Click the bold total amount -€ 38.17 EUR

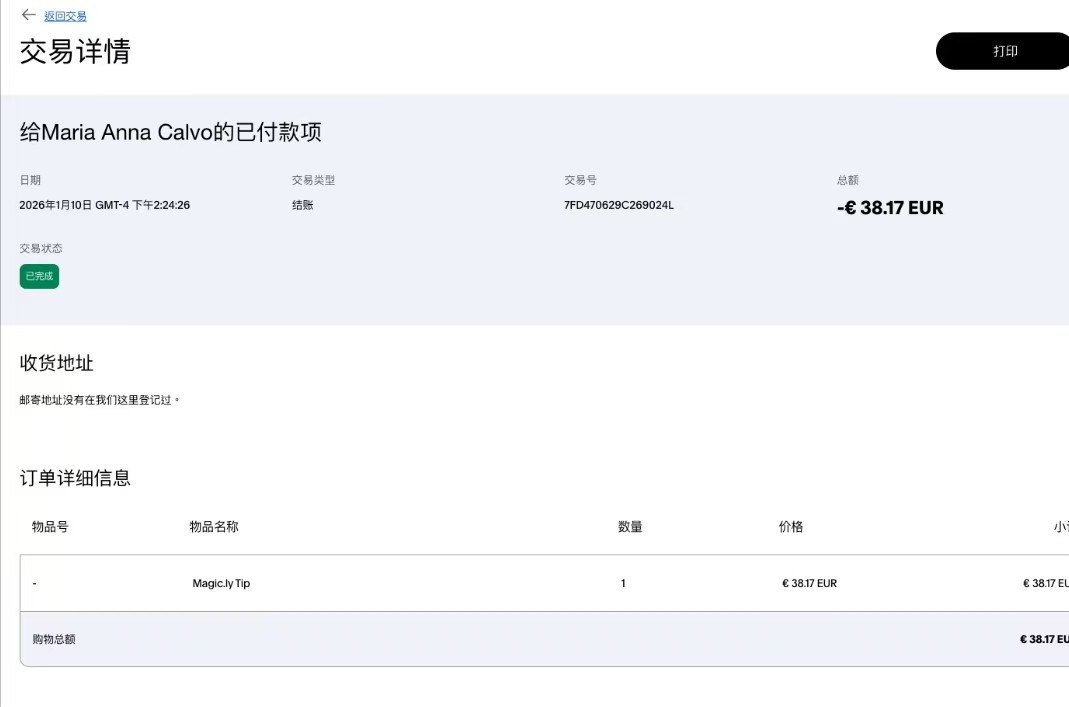point(890,208)
